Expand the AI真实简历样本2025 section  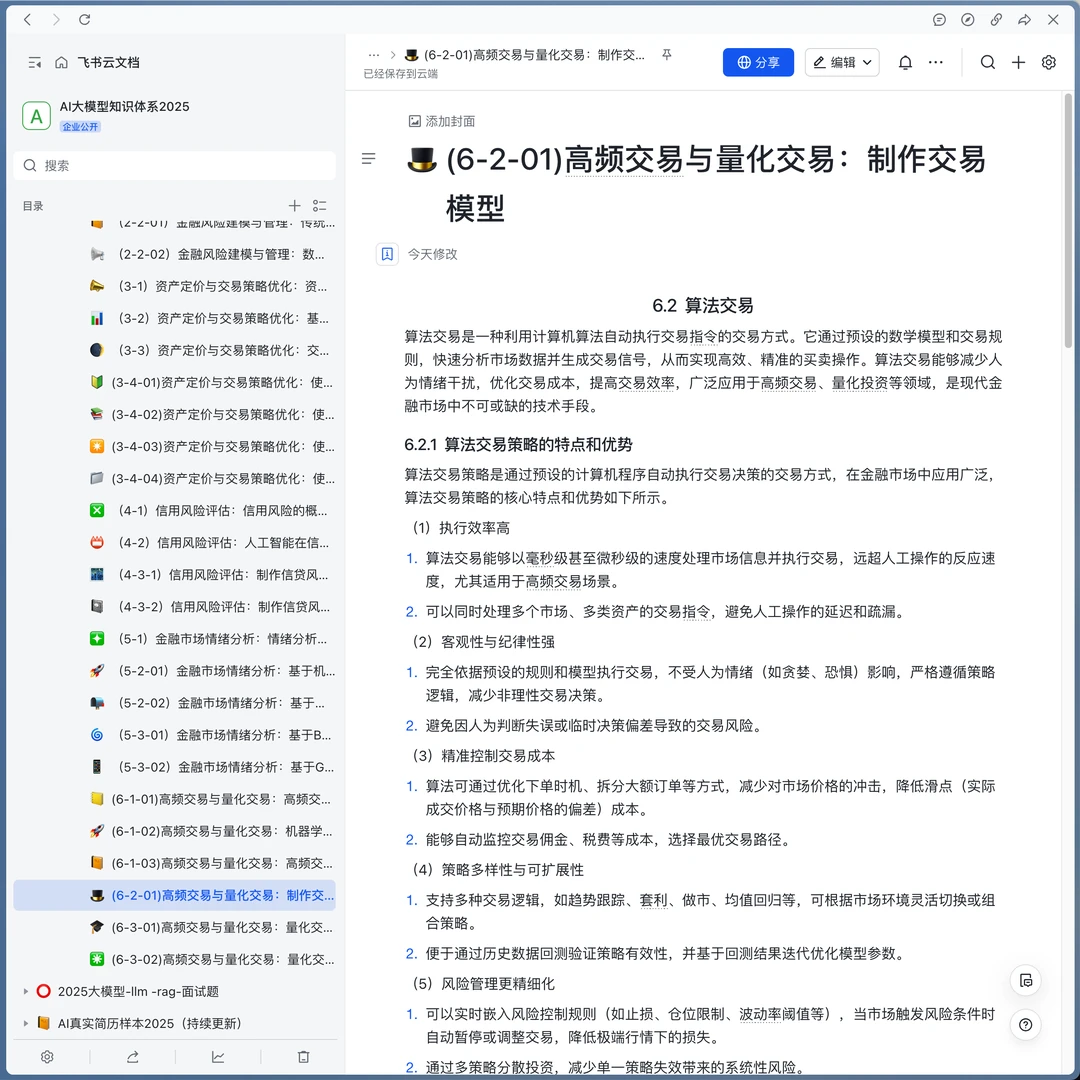point(26,1023)
